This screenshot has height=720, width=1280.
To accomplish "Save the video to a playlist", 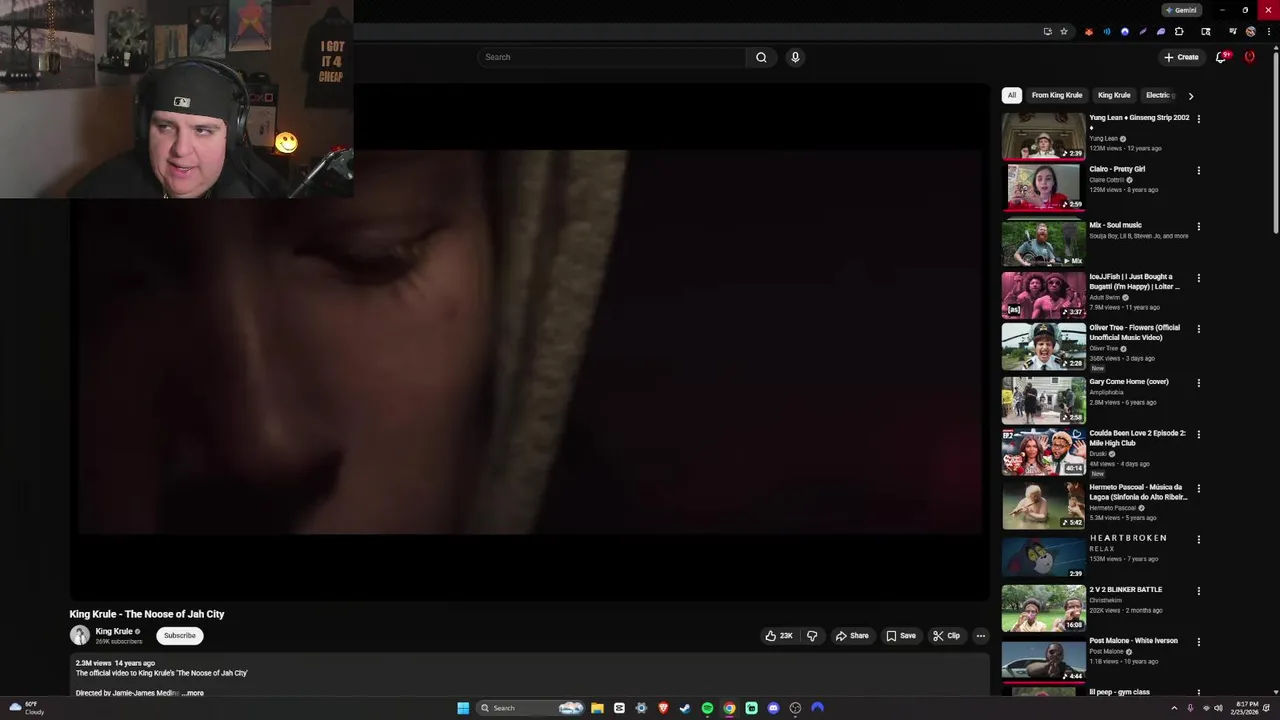I will pos(900,636).
